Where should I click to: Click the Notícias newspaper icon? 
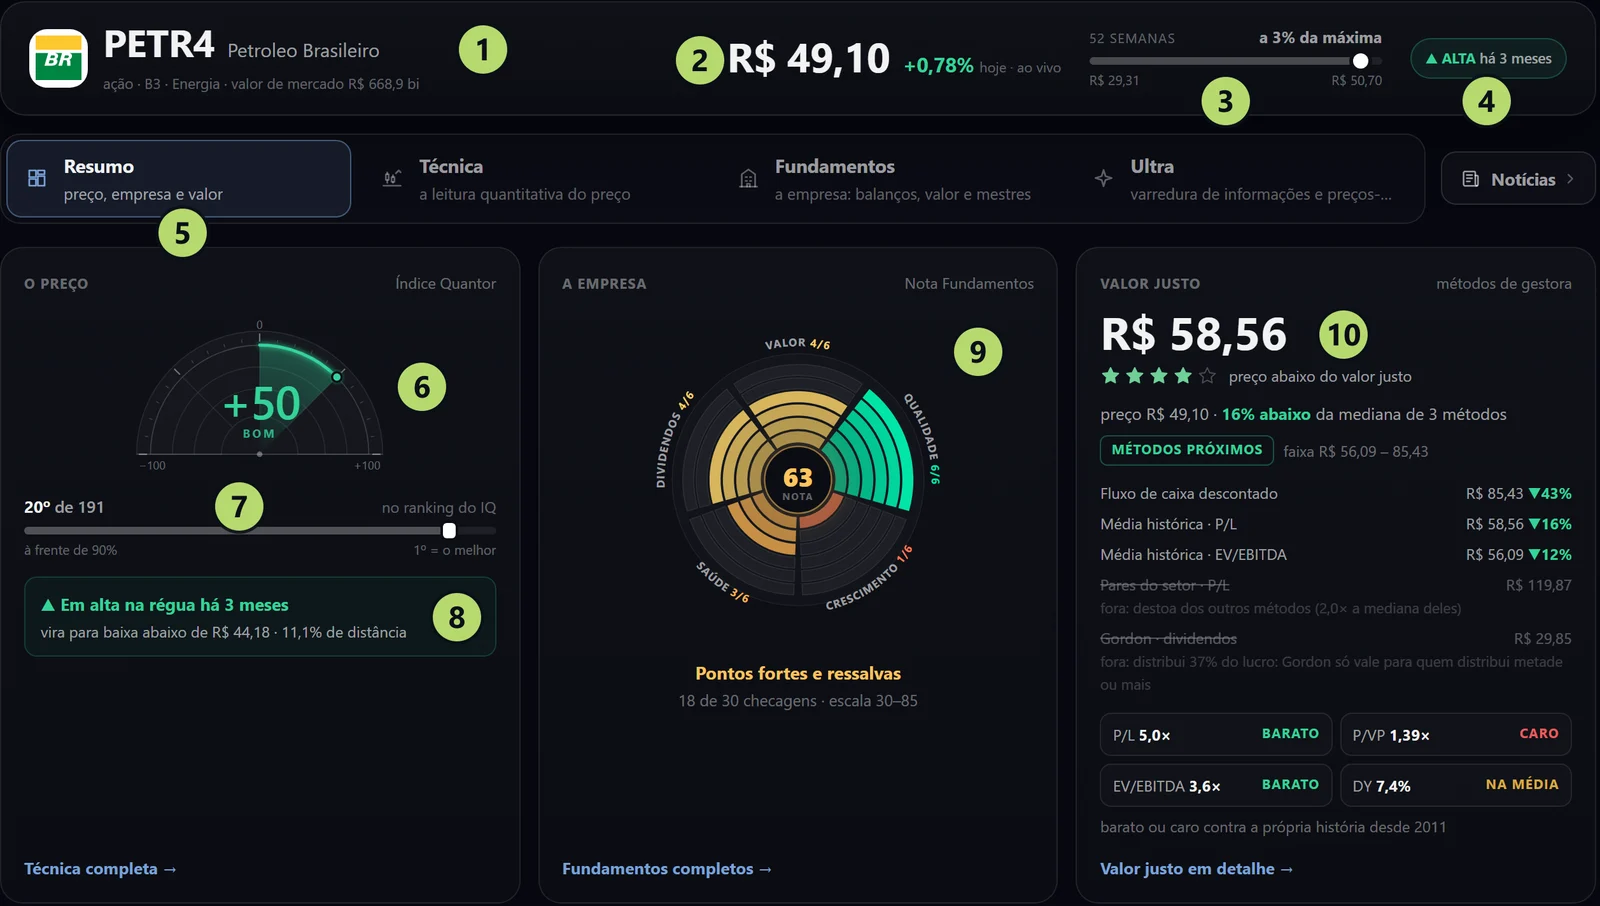(1470, 179)
